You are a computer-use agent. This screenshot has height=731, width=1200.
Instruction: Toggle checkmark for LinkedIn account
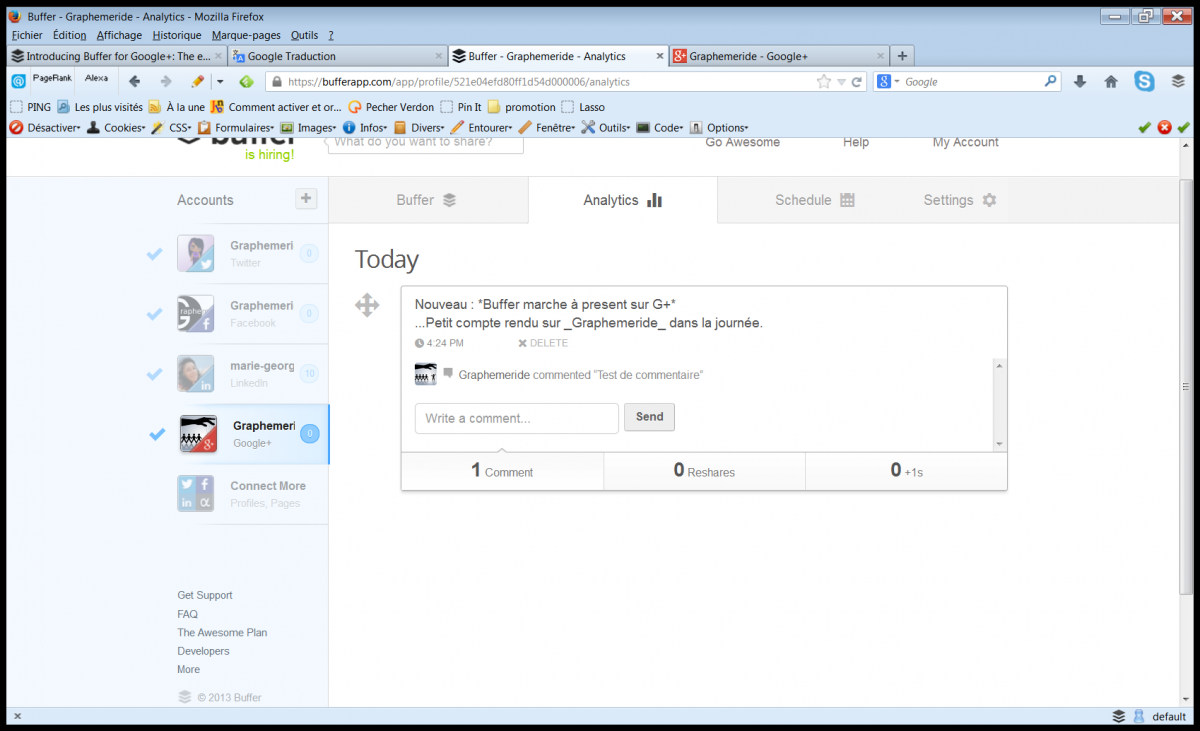tap(154, 374)
